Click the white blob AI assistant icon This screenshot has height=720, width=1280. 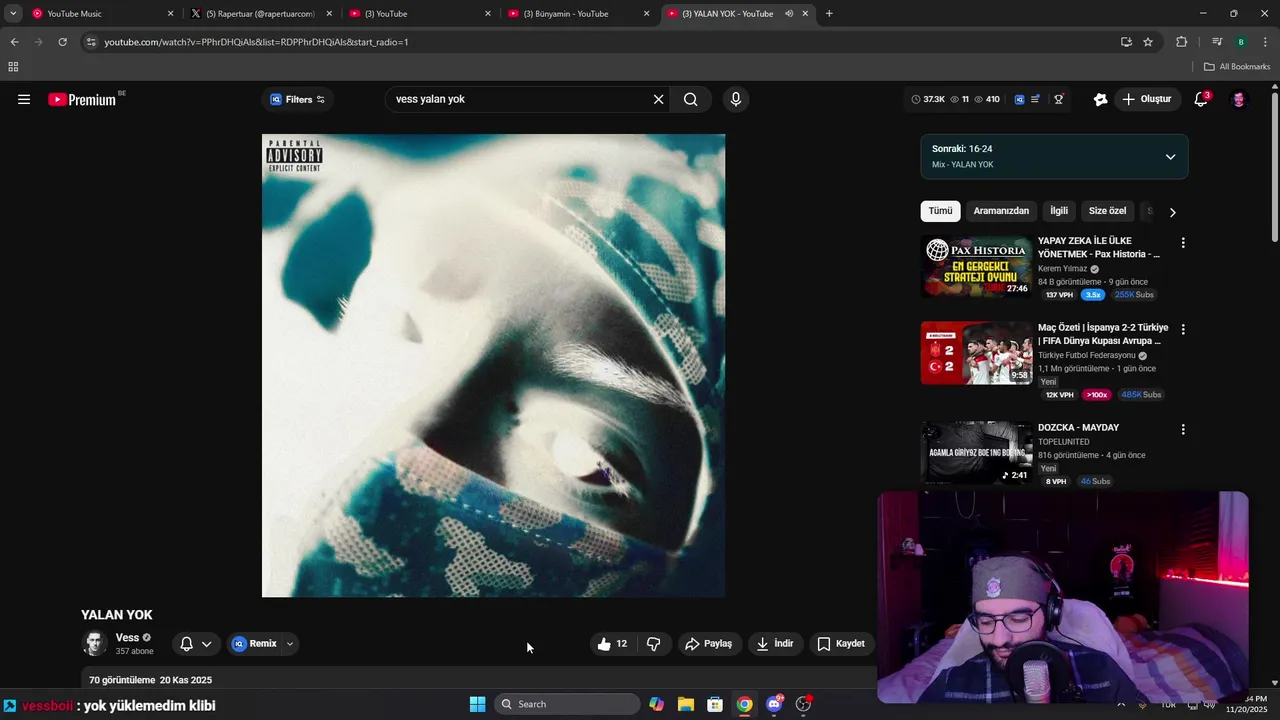click(1100, 99)
